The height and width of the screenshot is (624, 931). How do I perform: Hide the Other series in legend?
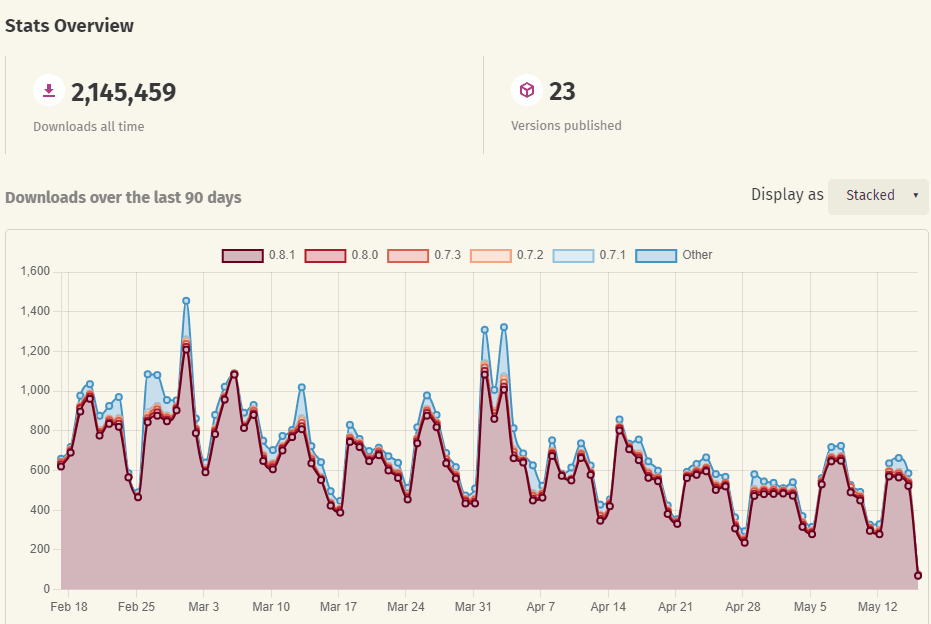tap(656, 255)
